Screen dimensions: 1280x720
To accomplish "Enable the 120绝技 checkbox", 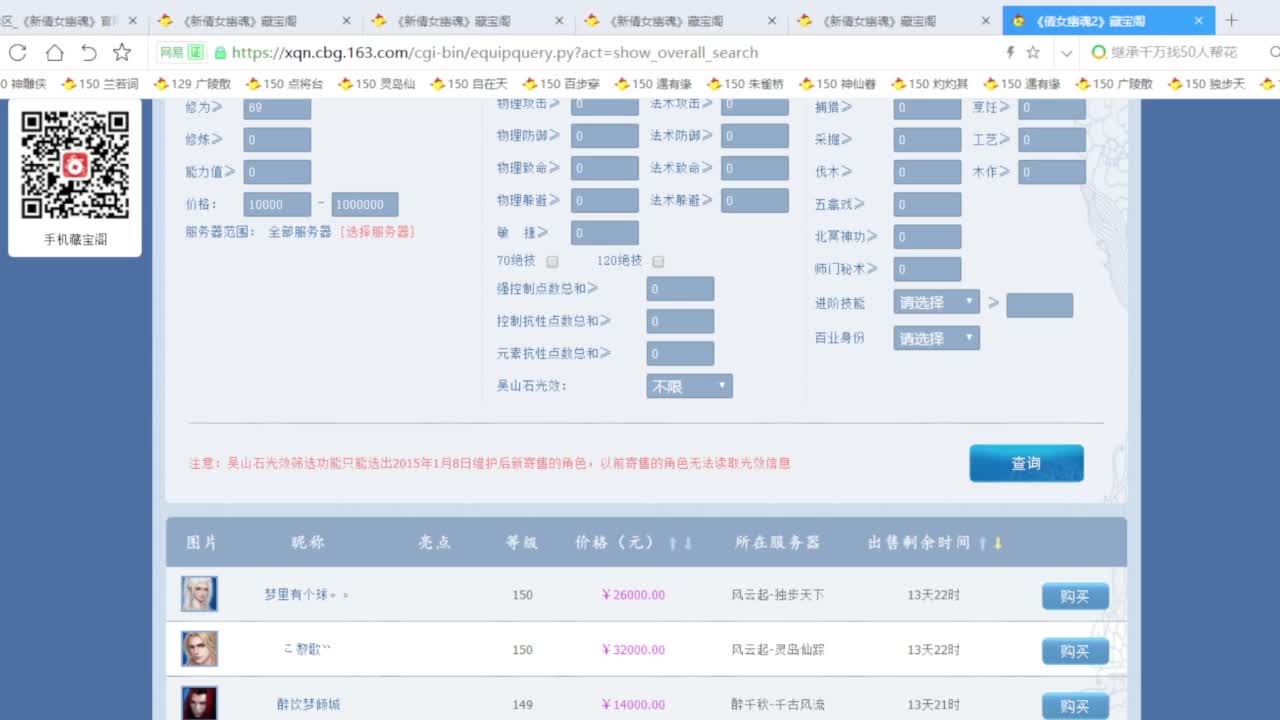I will [x=658, y=261].
